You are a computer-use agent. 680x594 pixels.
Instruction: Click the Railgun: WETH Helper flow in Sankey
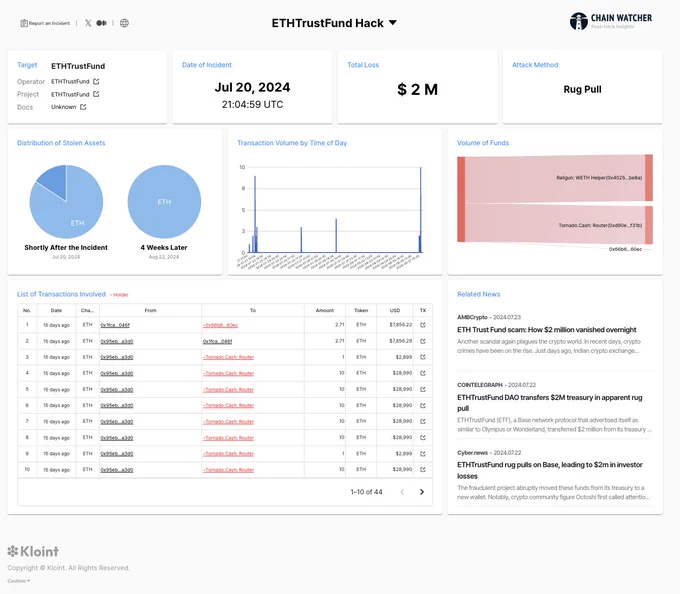(555, 179)
